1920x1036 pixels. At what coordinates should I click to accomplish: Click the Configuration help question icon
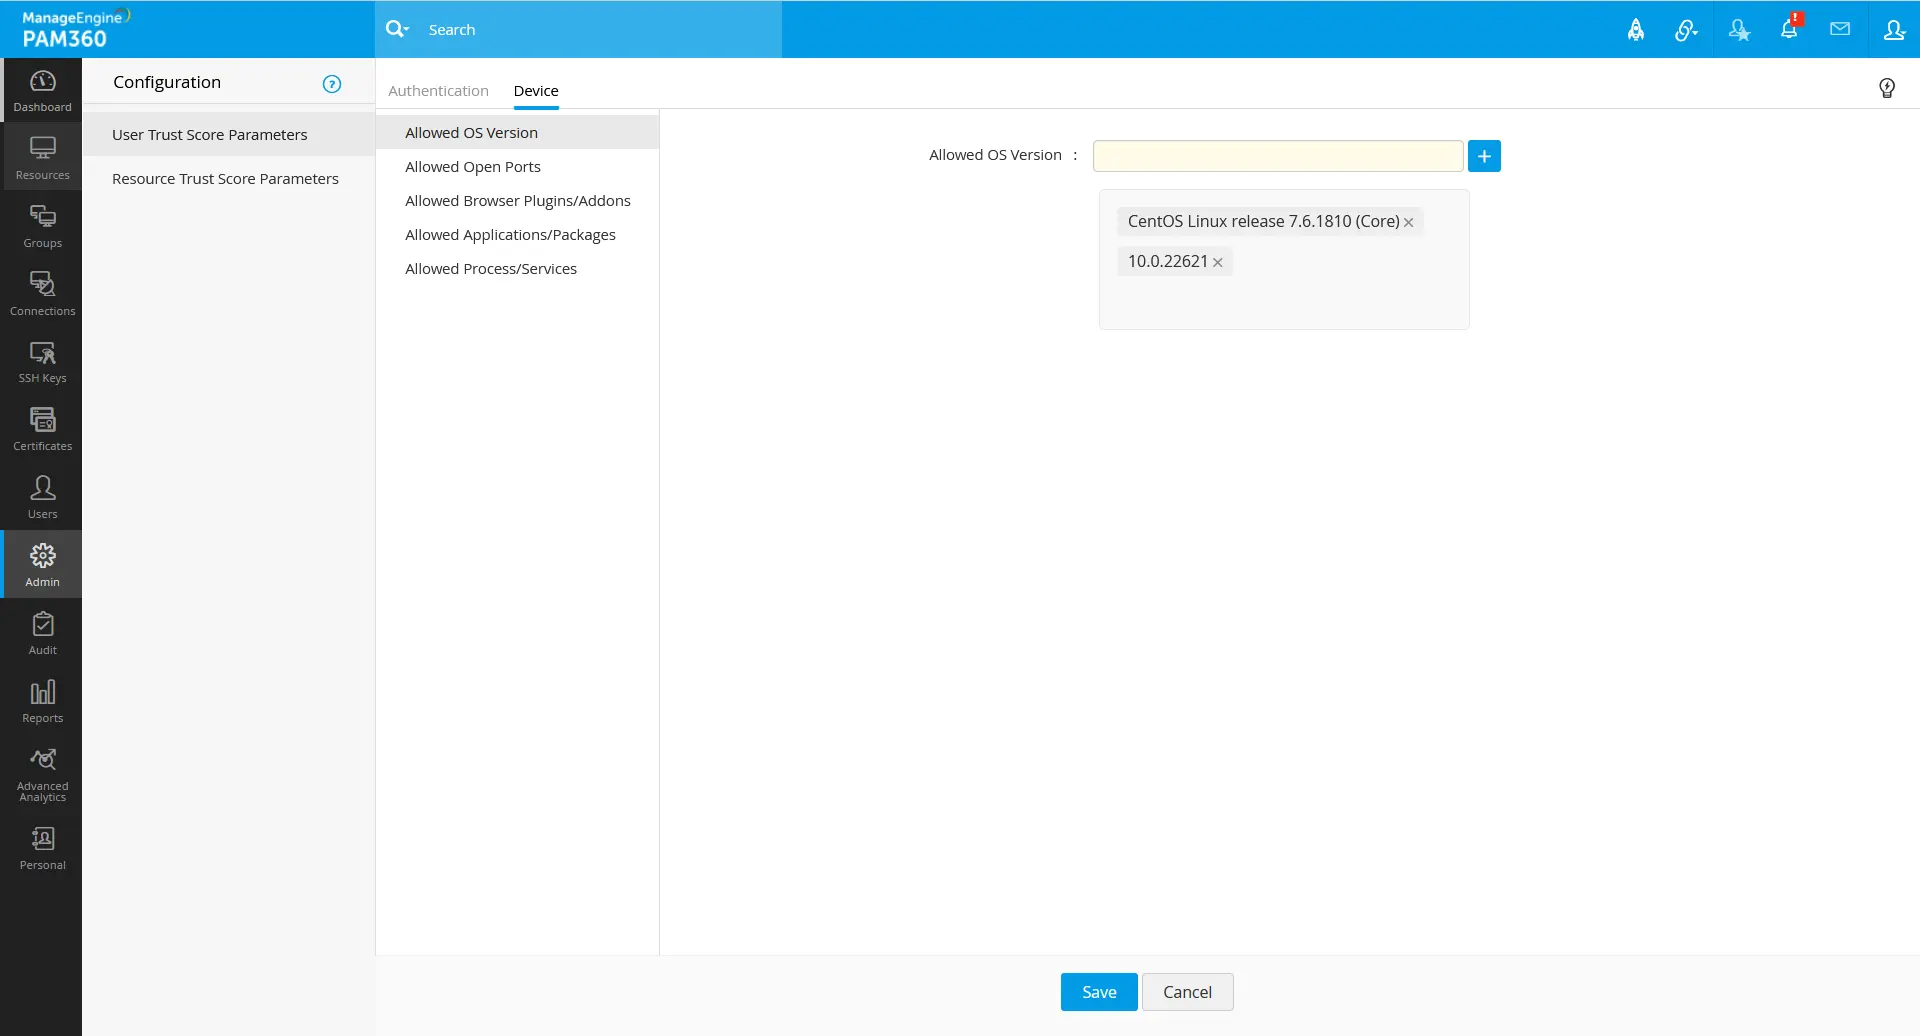pyautogui.click(x=332, y=84)
